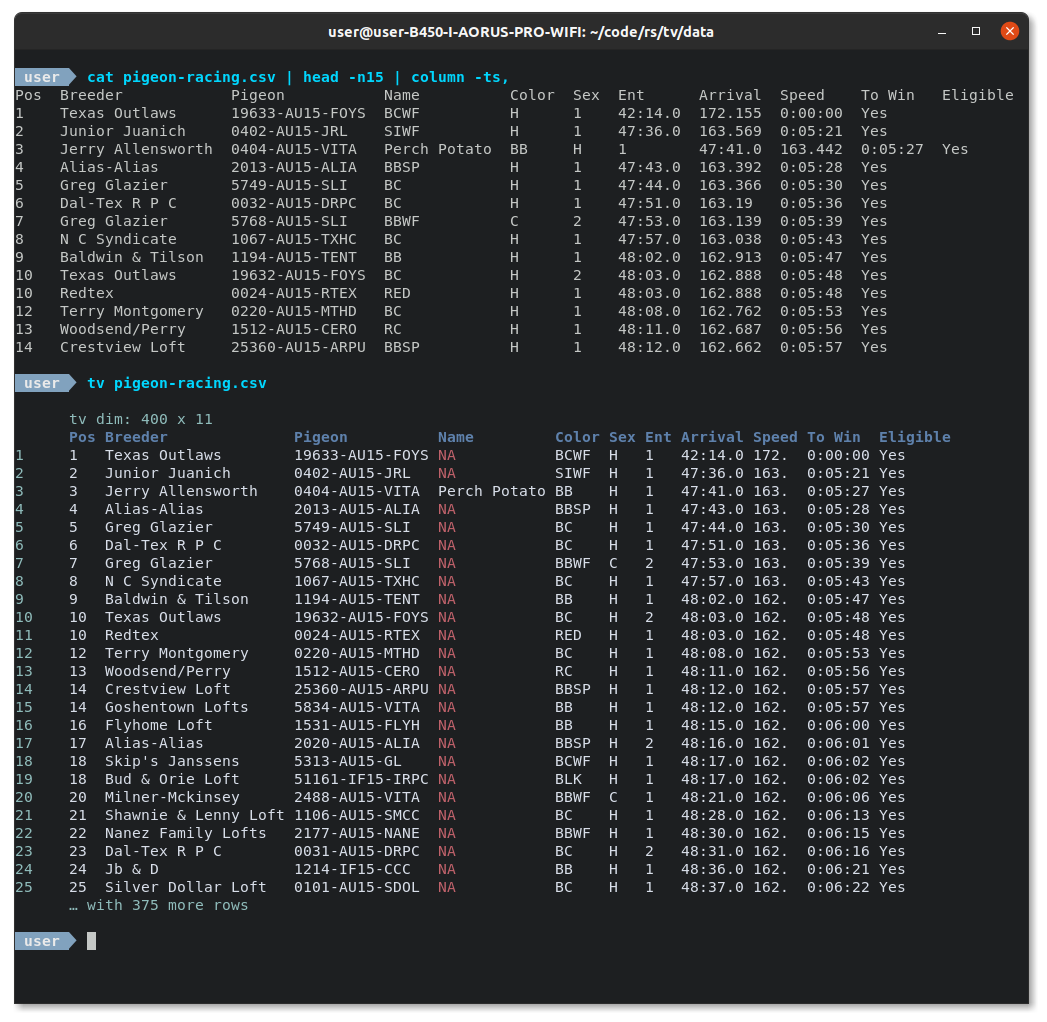
Task: Click the 'cat pigeon-racing.csv' command text
Action: (x=181, y=77)
